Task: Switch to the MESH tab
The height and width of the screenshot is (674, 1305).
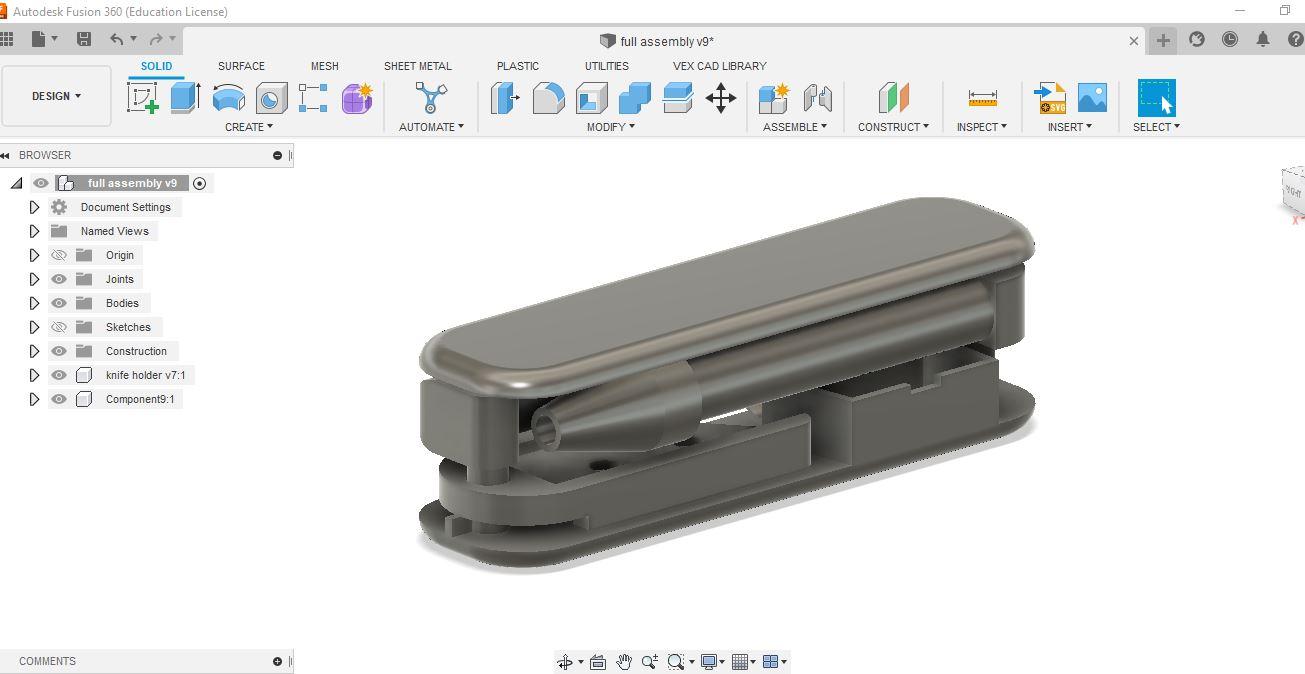Action: pyautogui.click(x=324, y=66)
